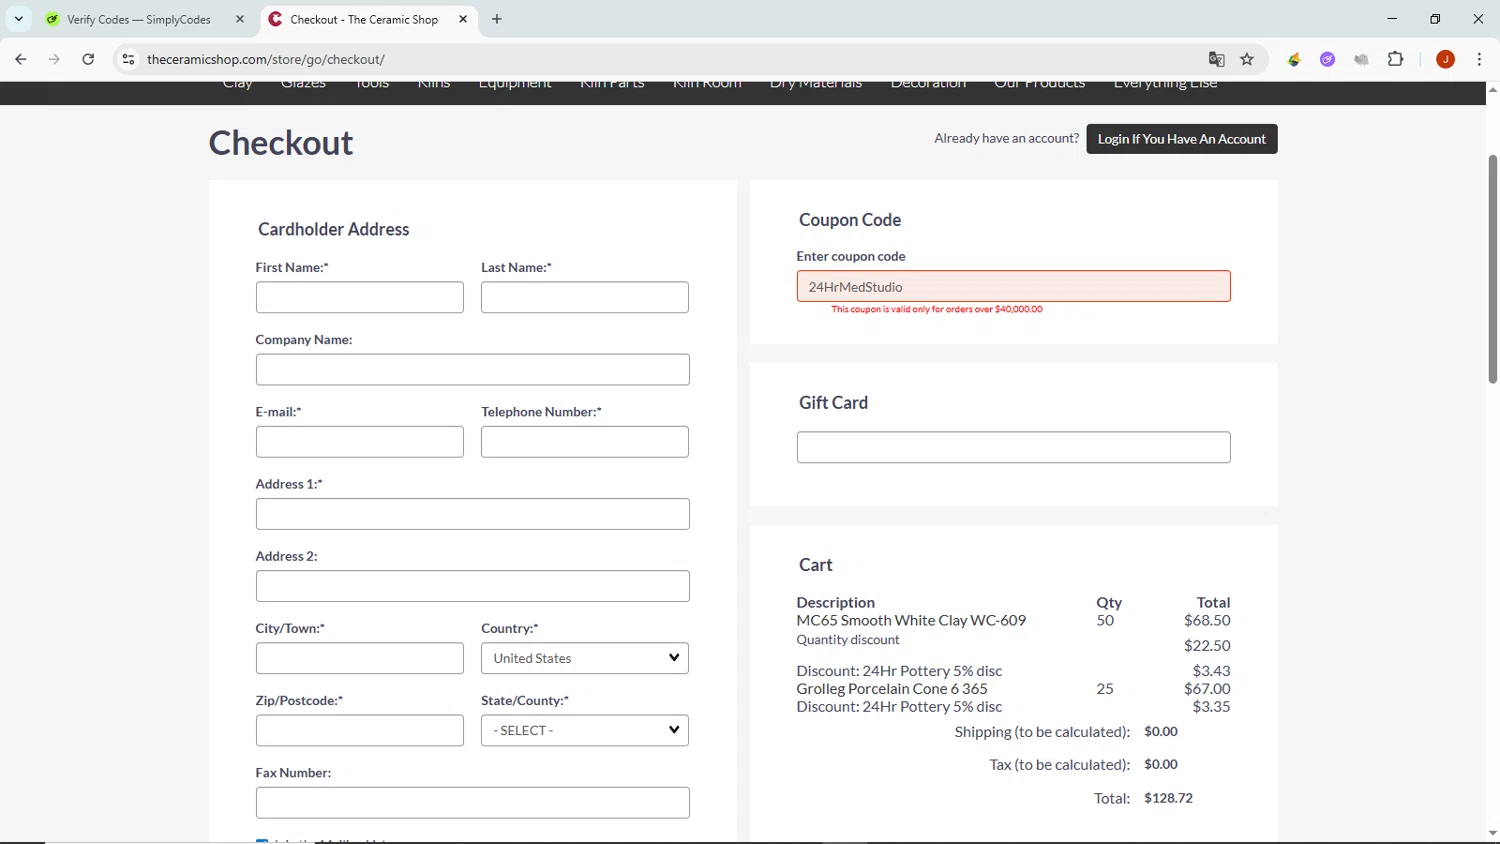
Task: Click the browser address bar URL
Action: click(x=266, y=59)
